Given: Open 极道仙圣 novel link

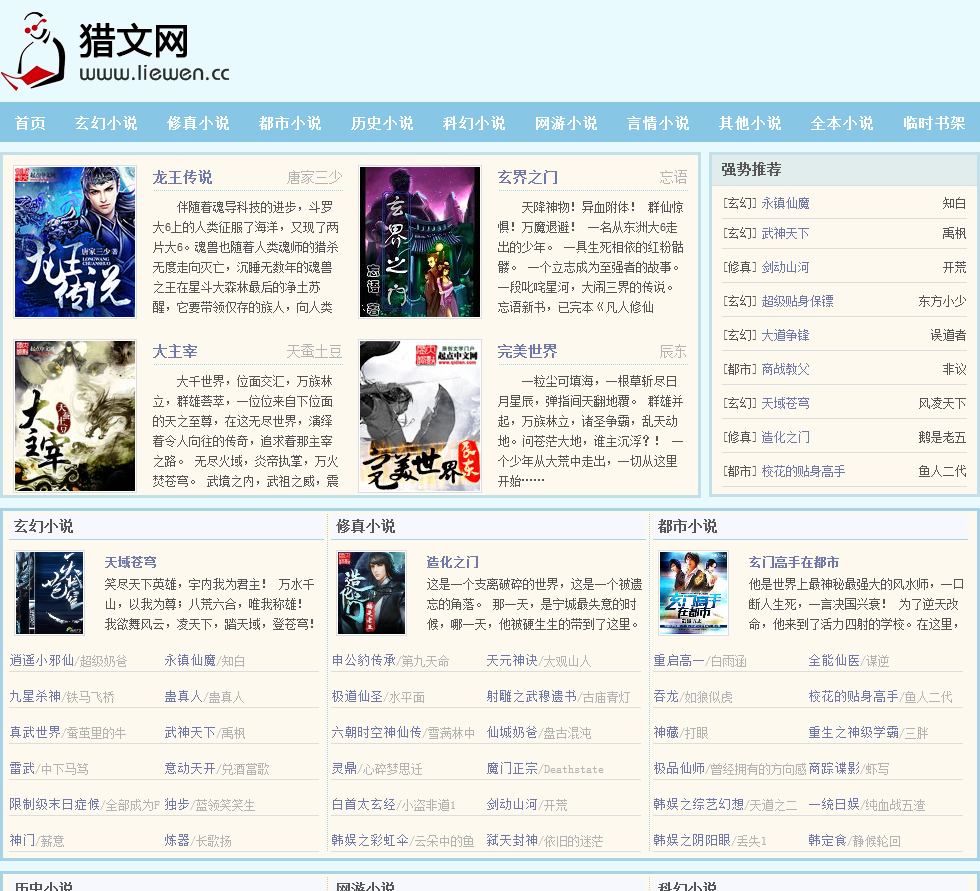Looking at the screenshot, I should (x=357, y=697).
